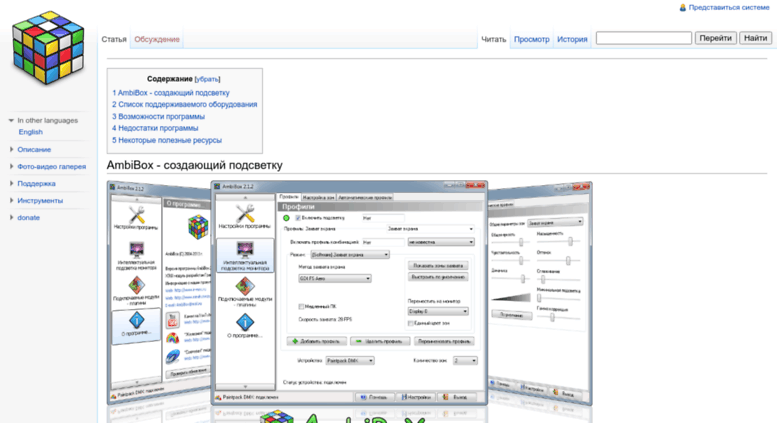Switch language to English
This screenshot has width=777, height=423.
(31, 132)
